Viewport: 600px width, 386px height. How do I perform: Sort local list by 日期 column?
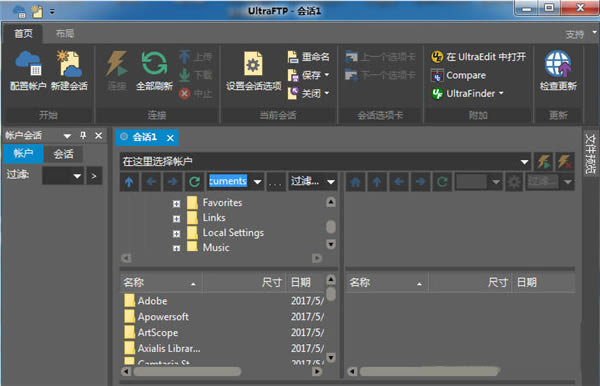[x=306, y=283]
